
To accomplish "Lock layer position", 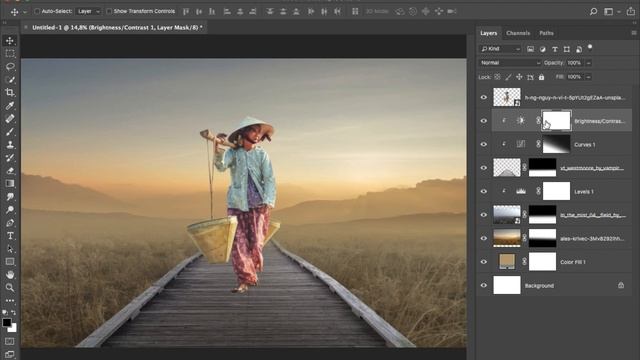I will pos(519,77).
